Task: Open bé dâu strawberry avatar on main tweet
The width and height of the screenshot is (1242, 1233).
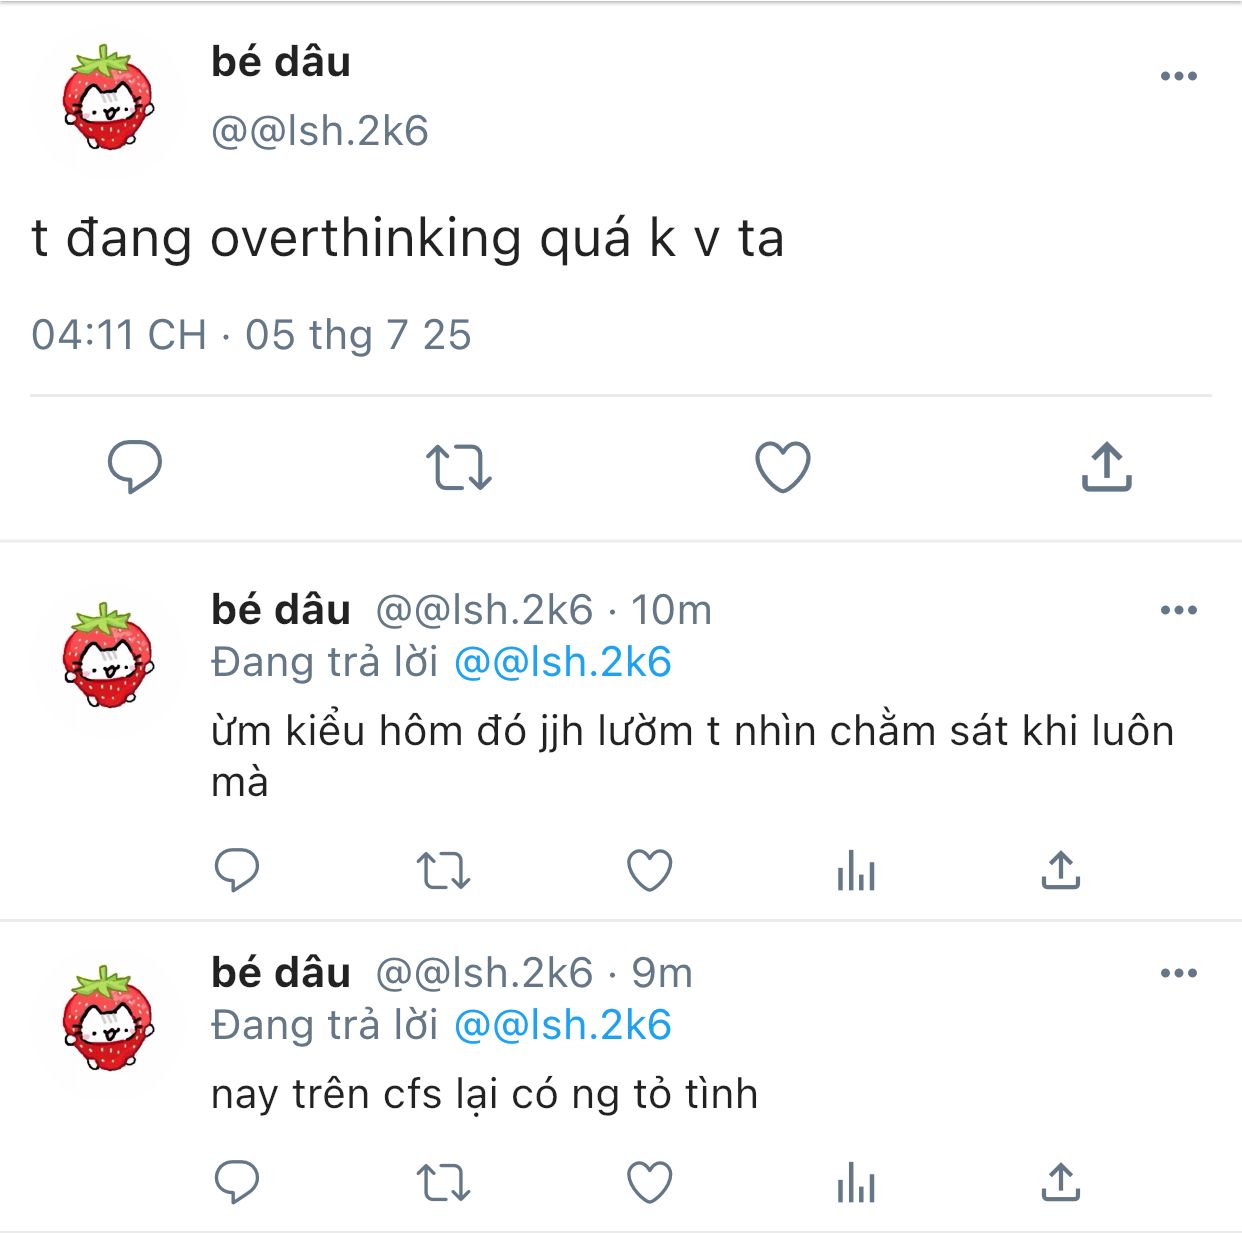Action: click(x=107, y=98)
